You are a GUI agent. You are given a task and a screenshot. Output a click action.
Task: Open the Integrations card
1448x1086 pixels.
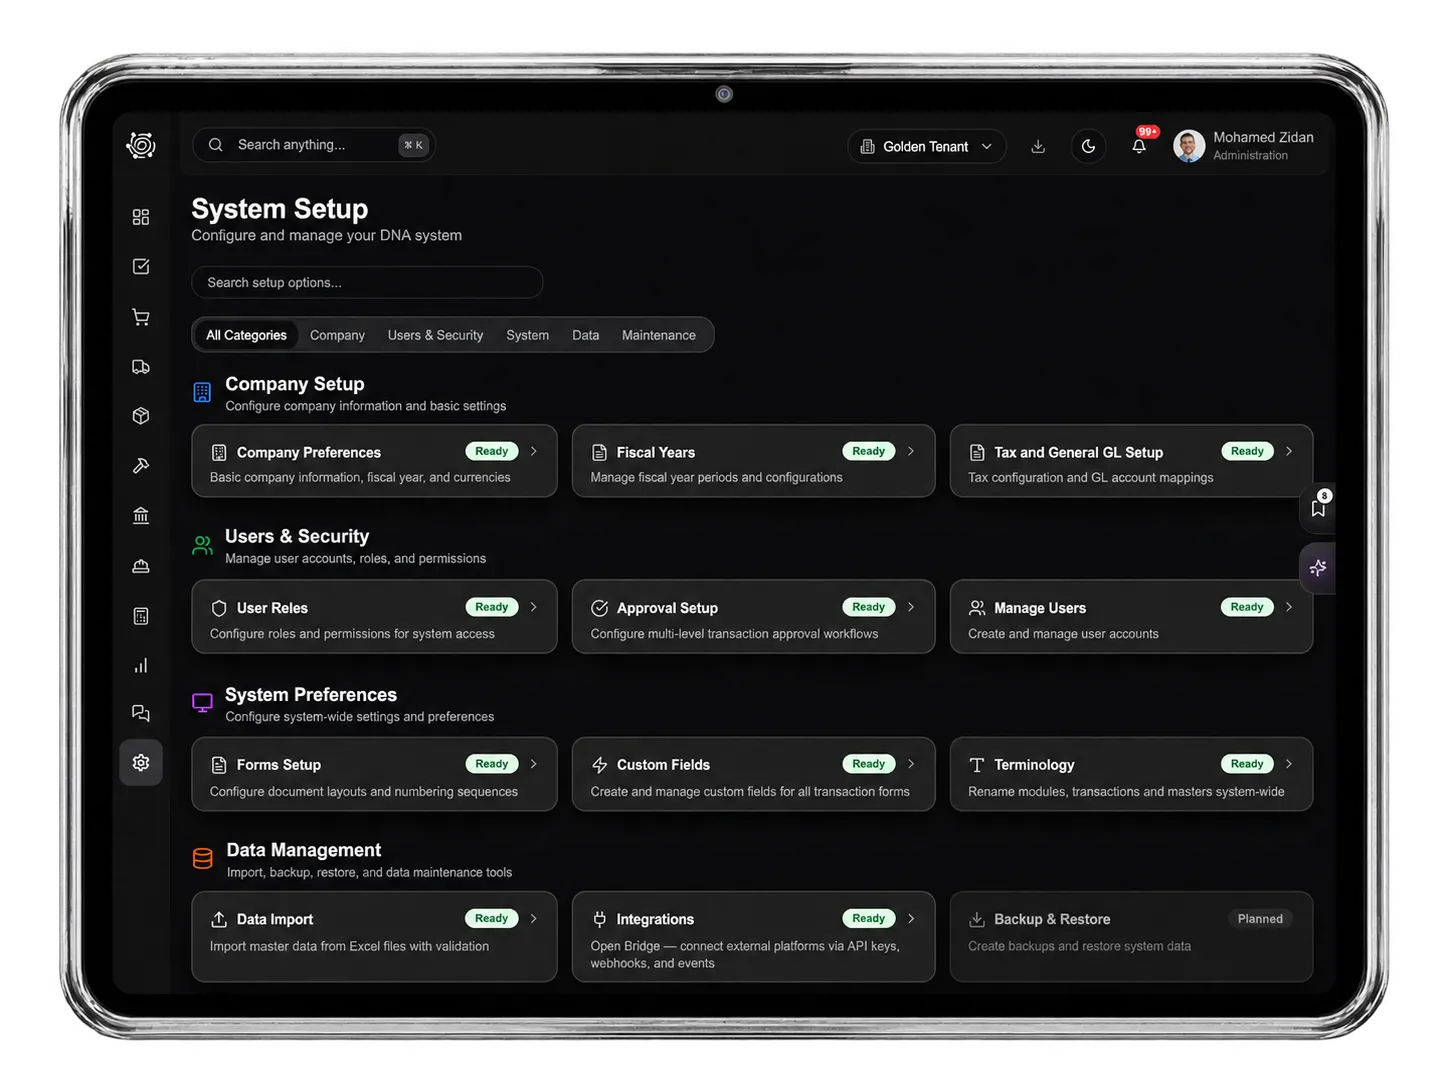753,937
